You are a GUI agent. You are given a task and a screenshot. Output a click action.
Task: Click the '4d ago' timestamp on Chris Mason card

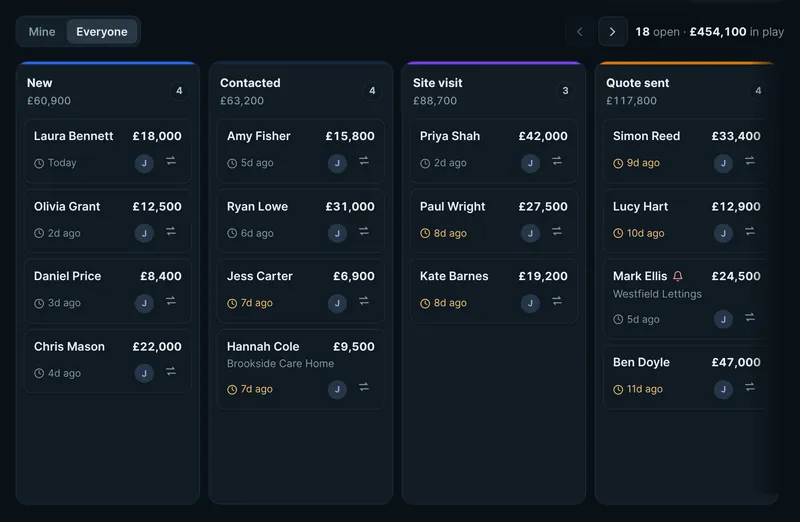point(57,373)
